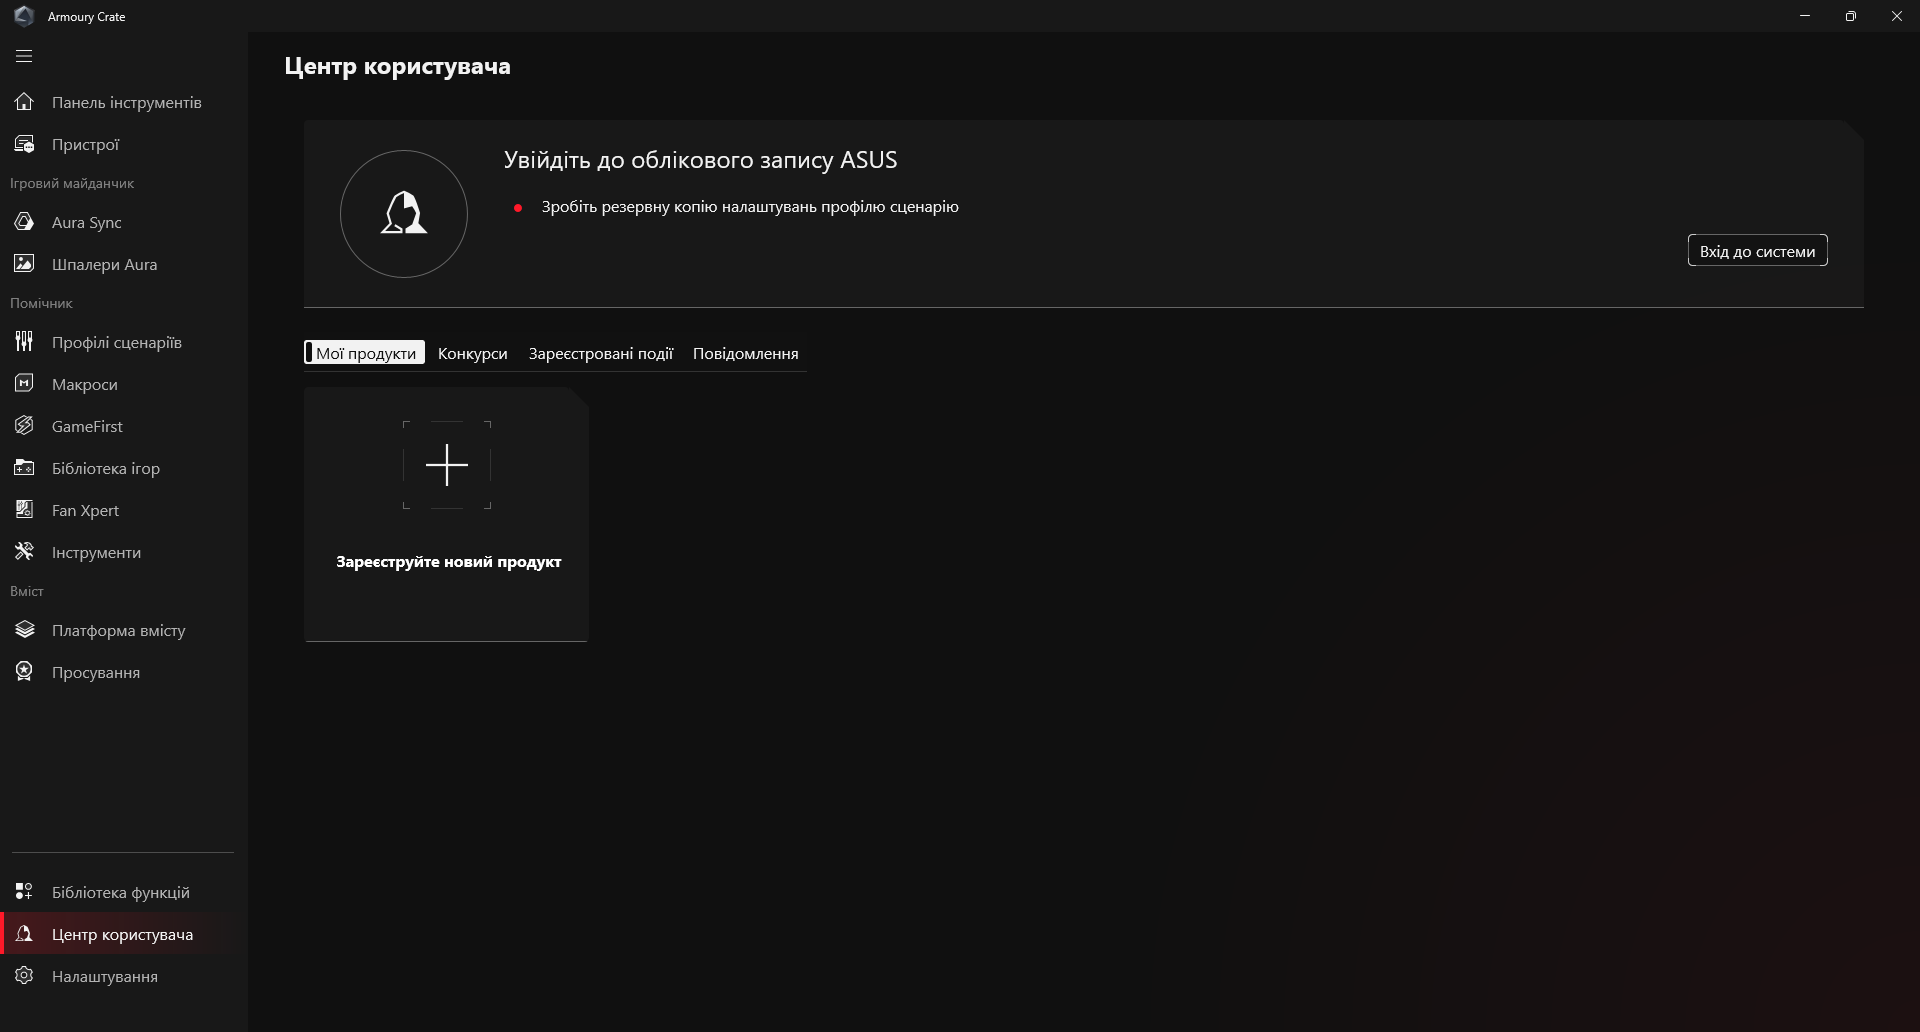The image size is (1920, 1032).
Task: Click the Платформа вмісту layers icon
Action: pos(24,630)
